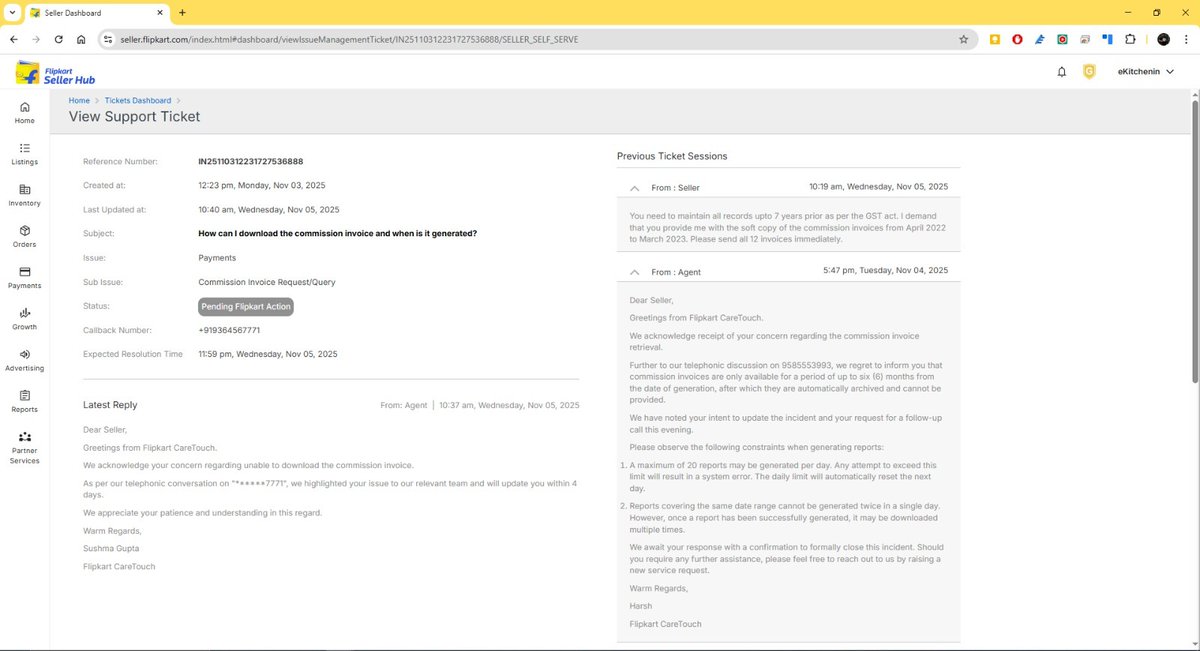Open the Reports section

[x=24, y=401]
